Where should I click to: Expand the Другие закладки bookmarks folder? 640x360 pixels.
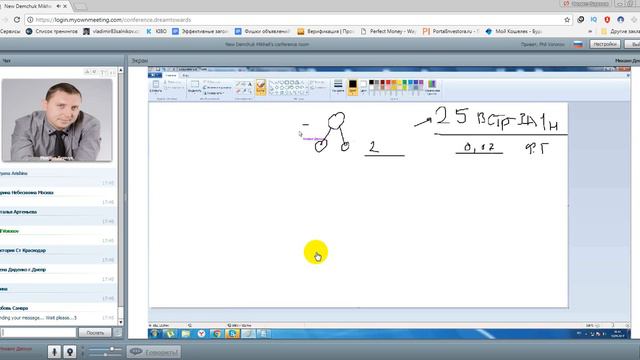pos(620,31)
